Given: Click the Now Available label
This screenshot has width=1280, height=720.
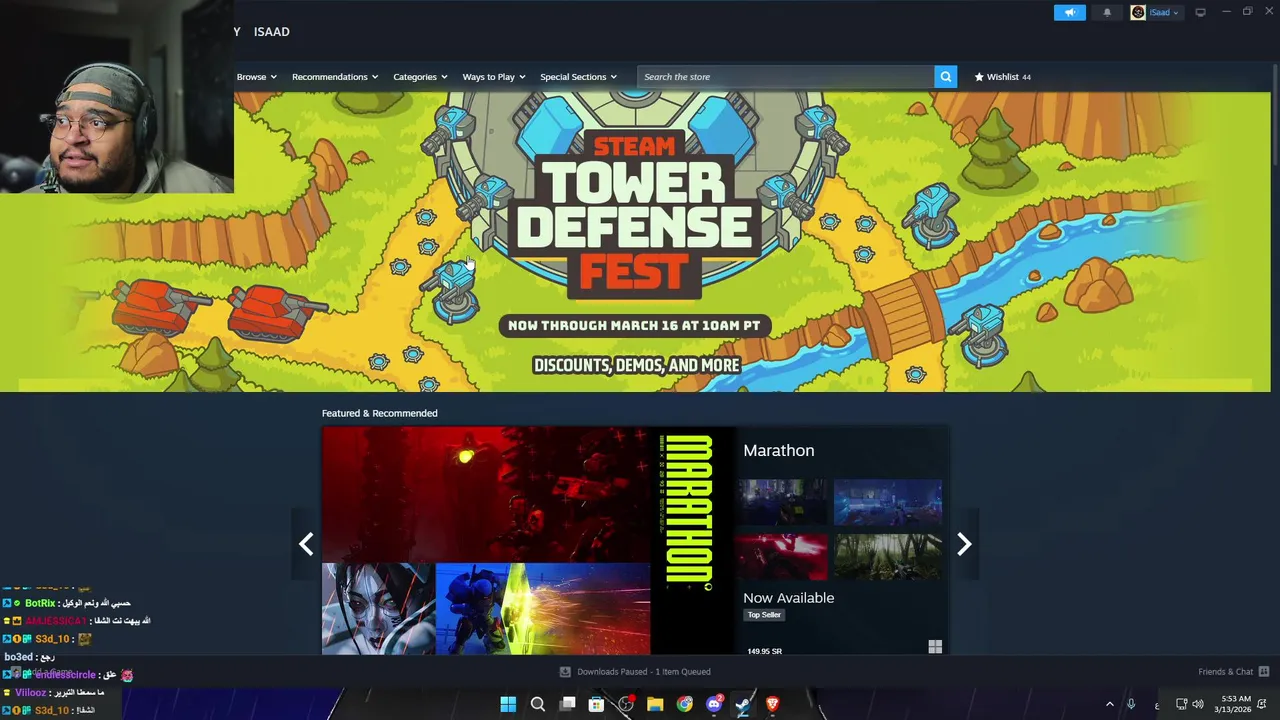Looking at the screenshot, I should (x=788, y=598).
